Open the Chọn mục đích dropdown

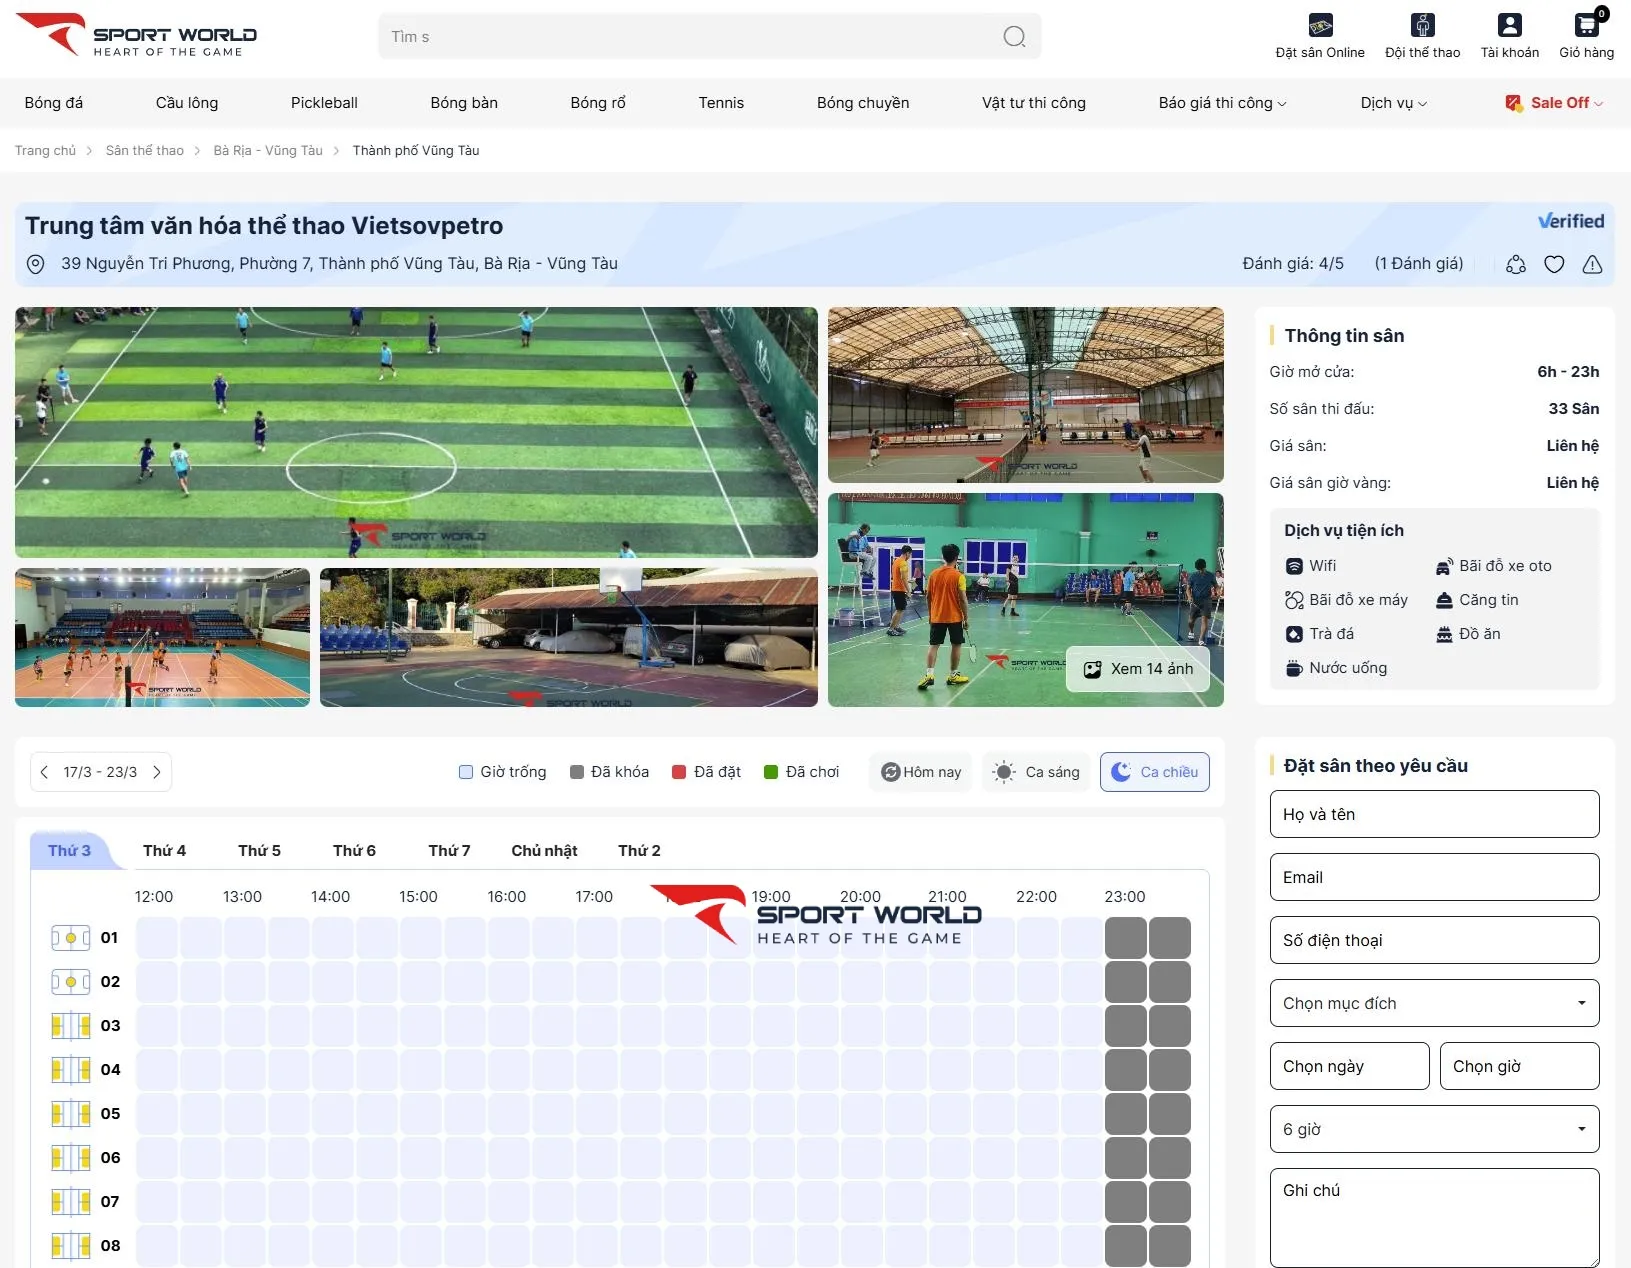click(1433, 1003)
